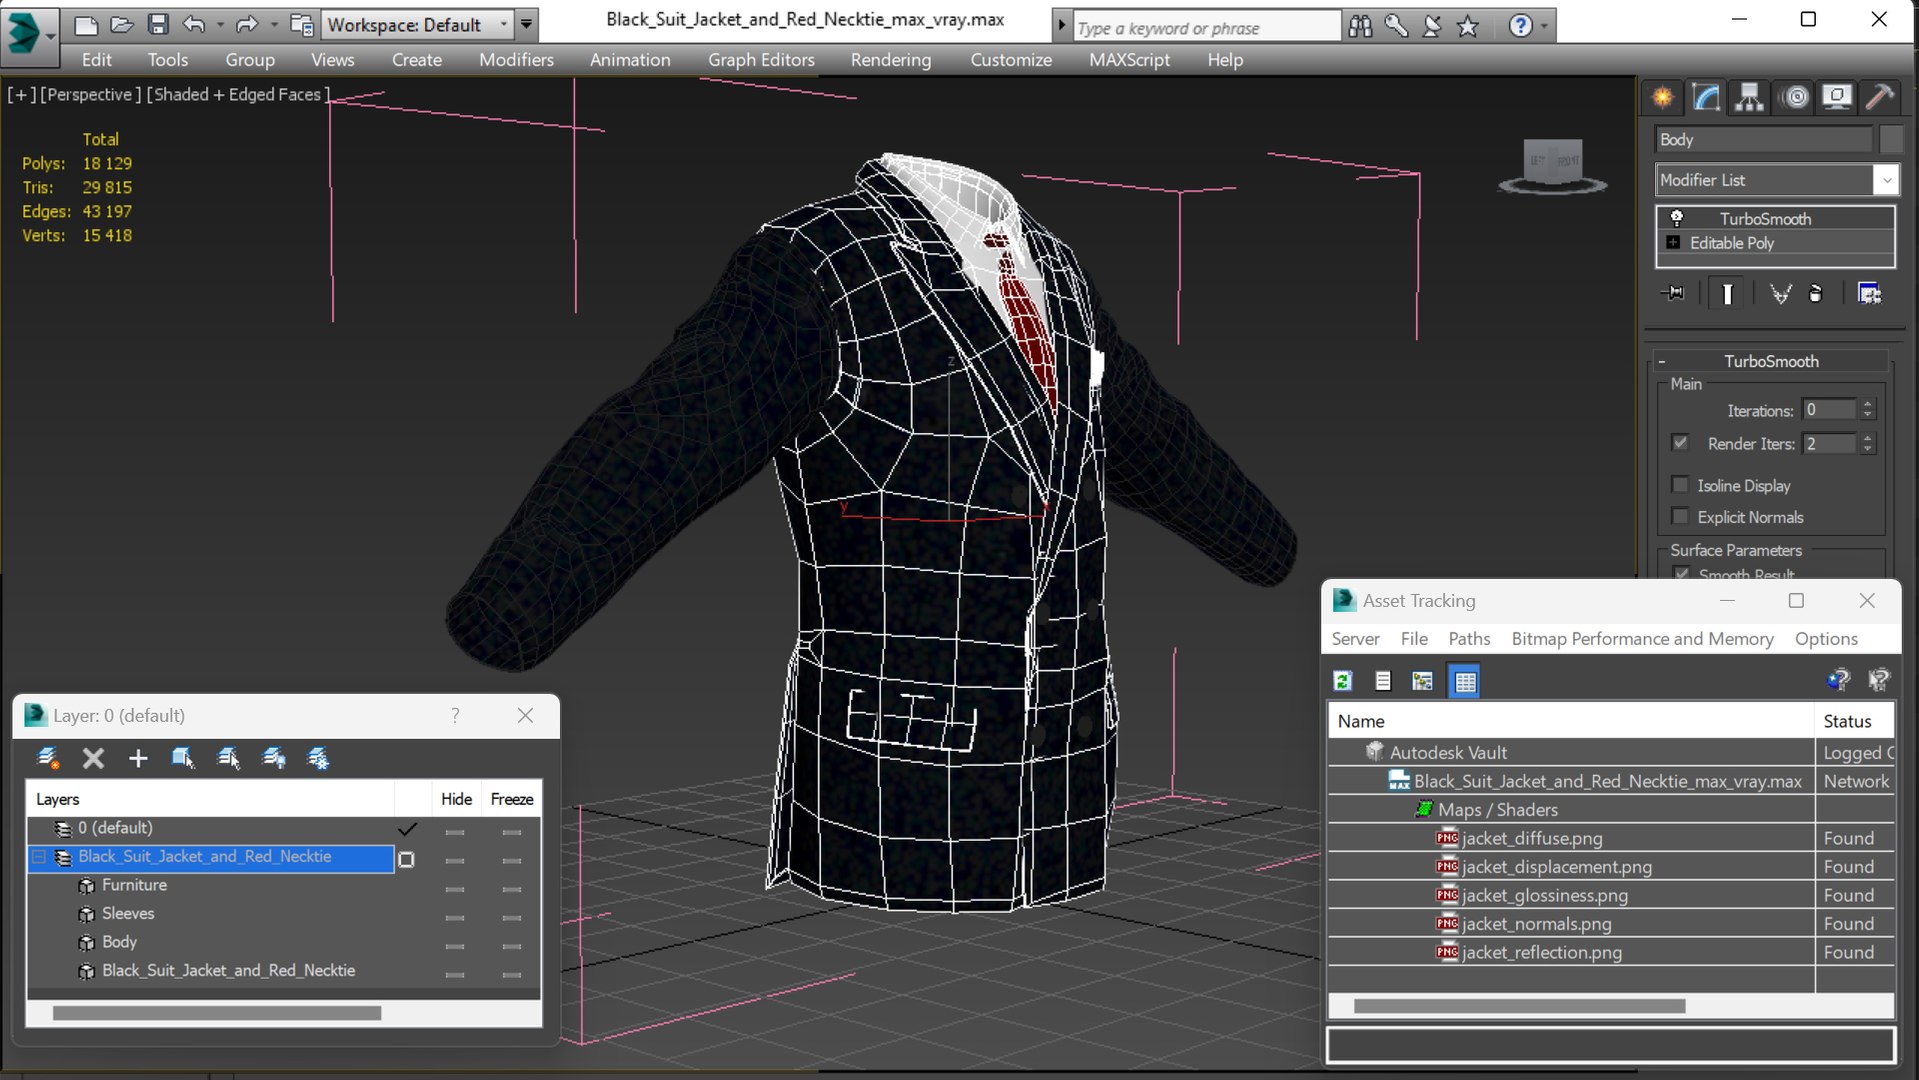Open the Workspace Default dropdown
The image size is (1919, 1080).
(503, 25)
